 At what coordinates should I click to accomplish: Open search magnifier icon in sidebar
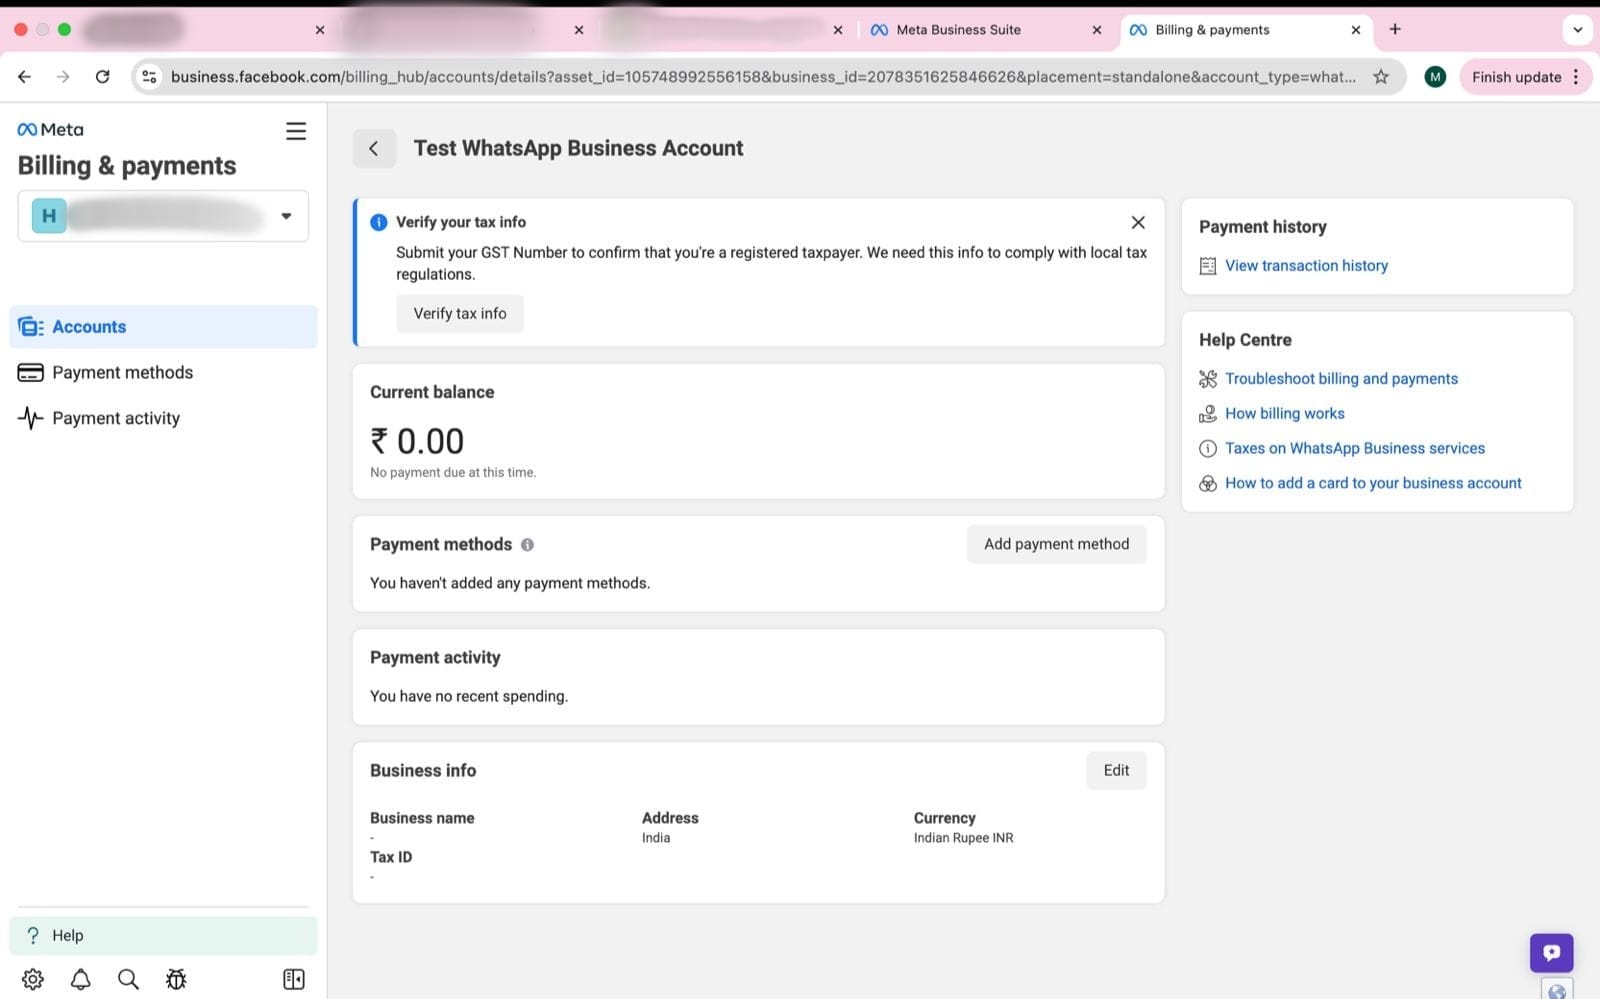(x=128, y=979)
